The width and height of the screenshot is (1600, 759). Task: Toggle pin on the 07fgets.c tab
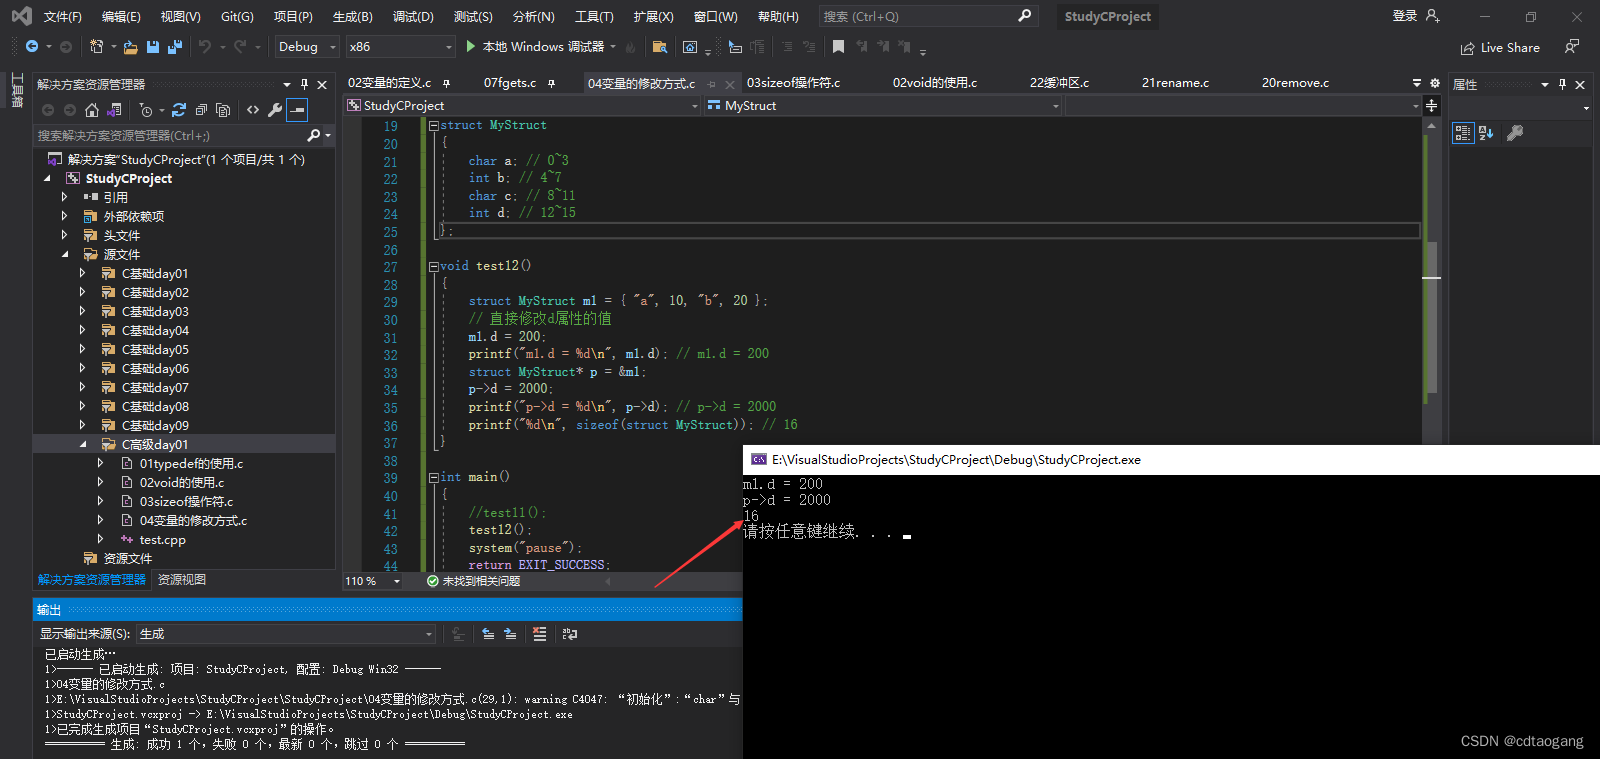click(551, 83)
